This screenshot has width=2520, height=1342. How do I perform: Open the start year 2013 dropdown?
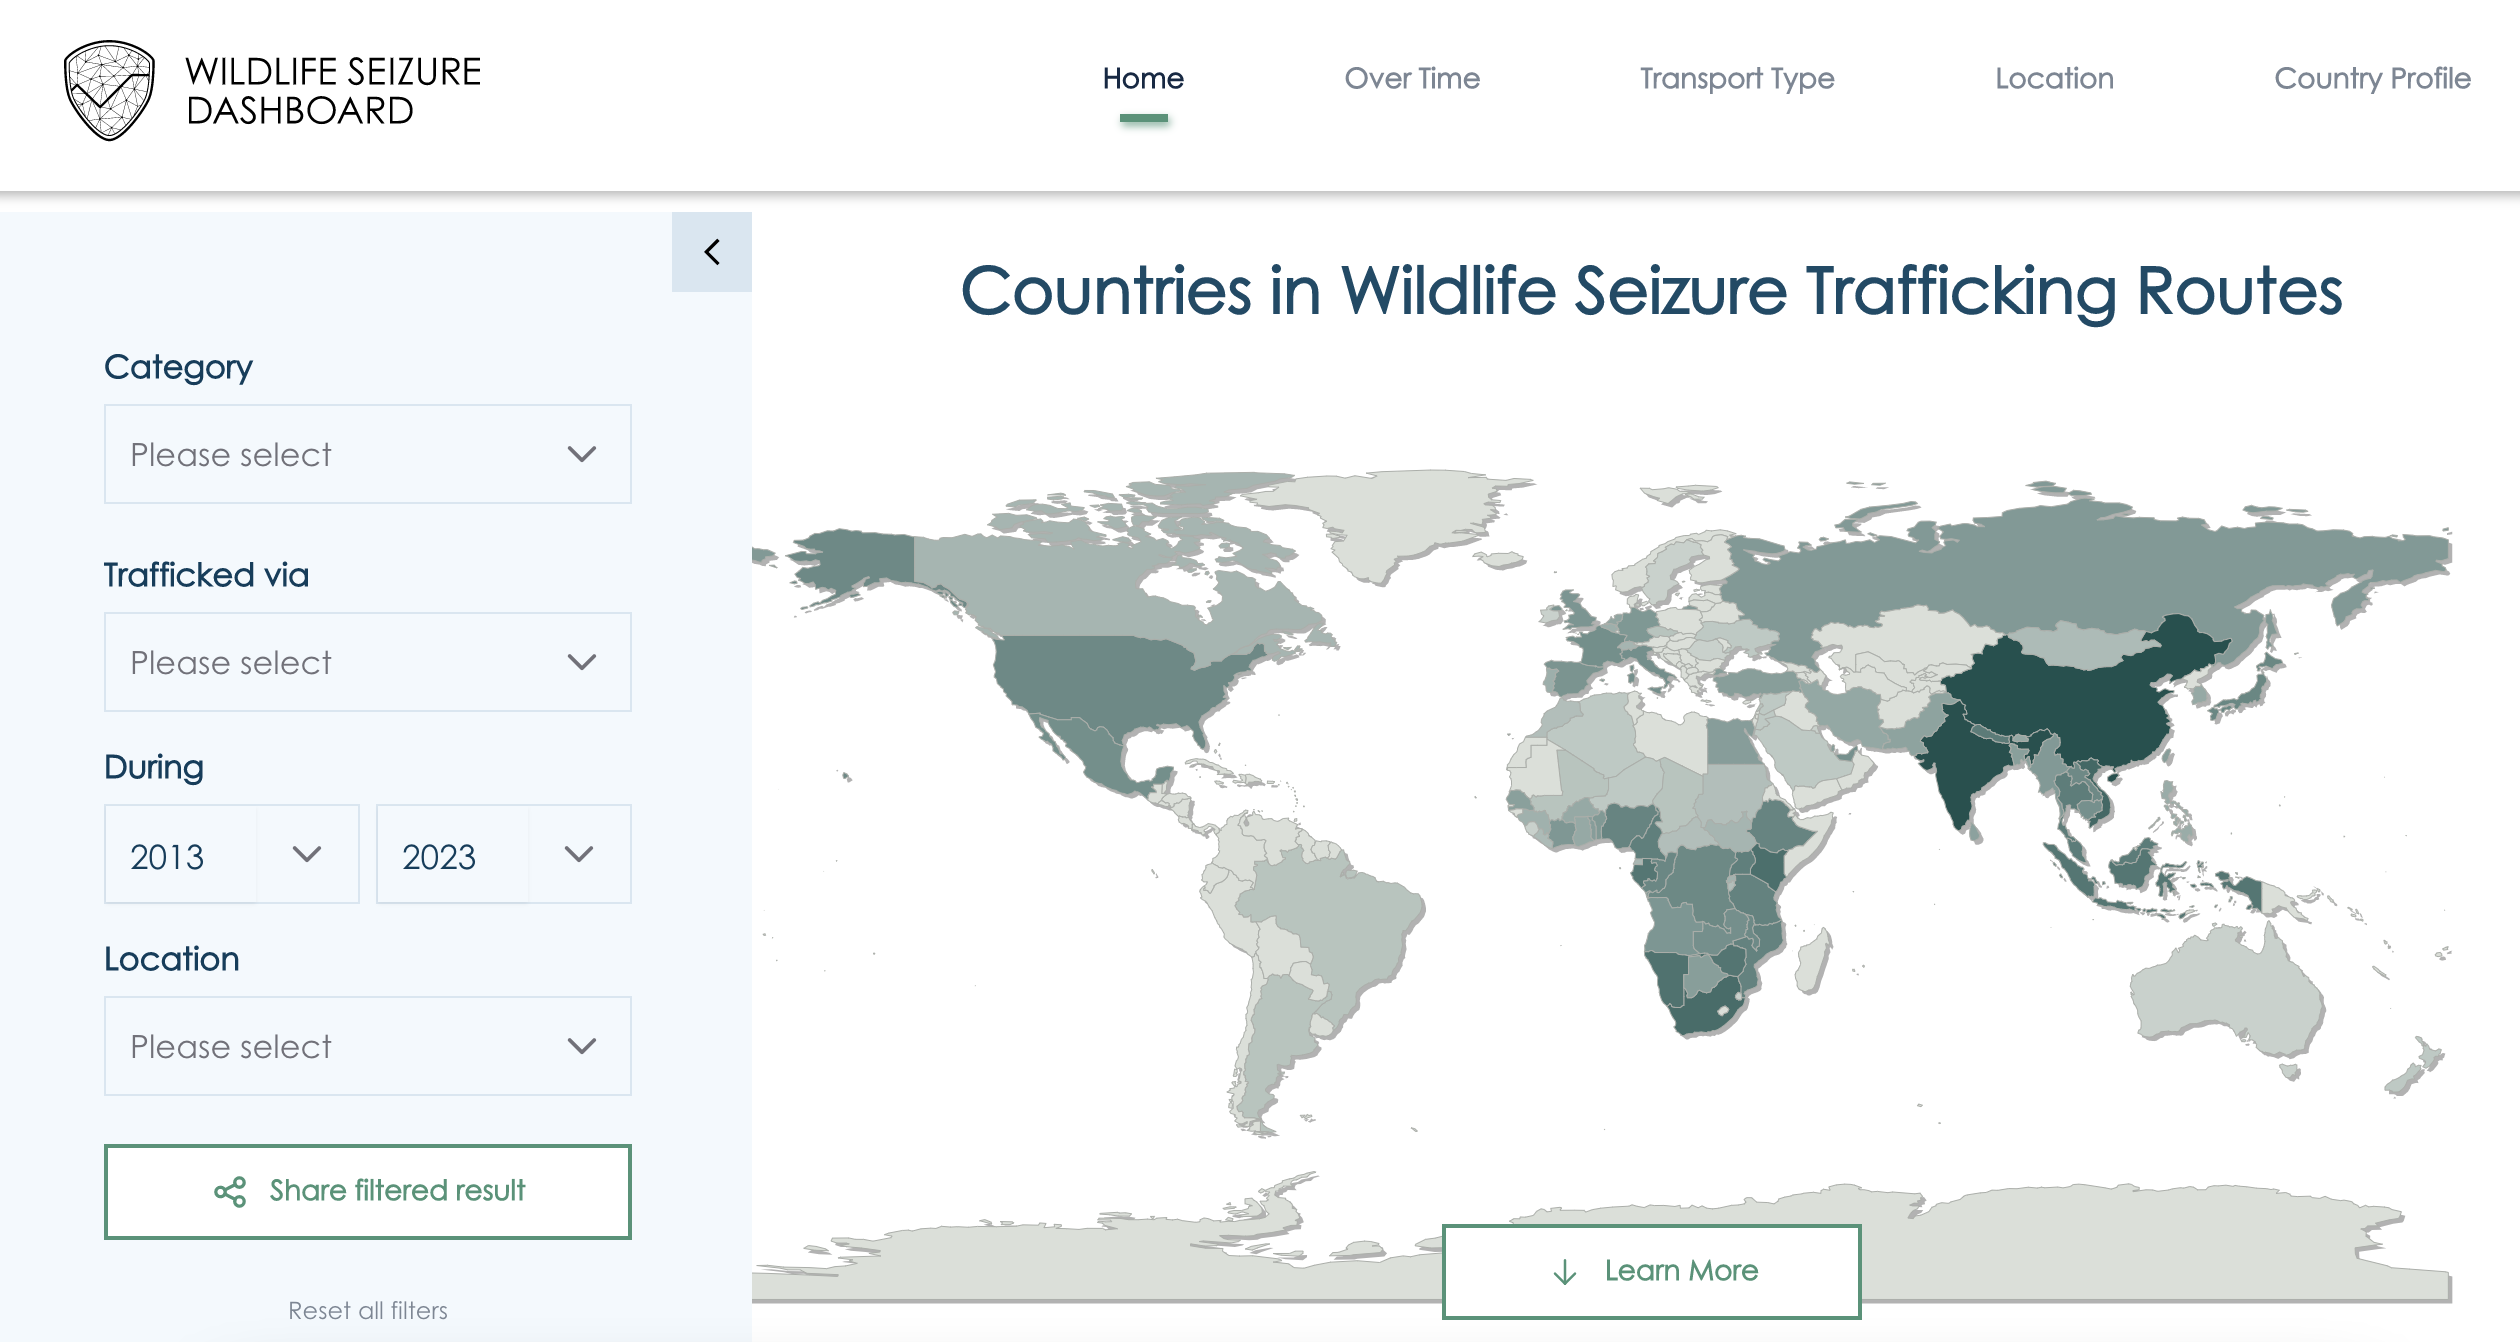232,854
